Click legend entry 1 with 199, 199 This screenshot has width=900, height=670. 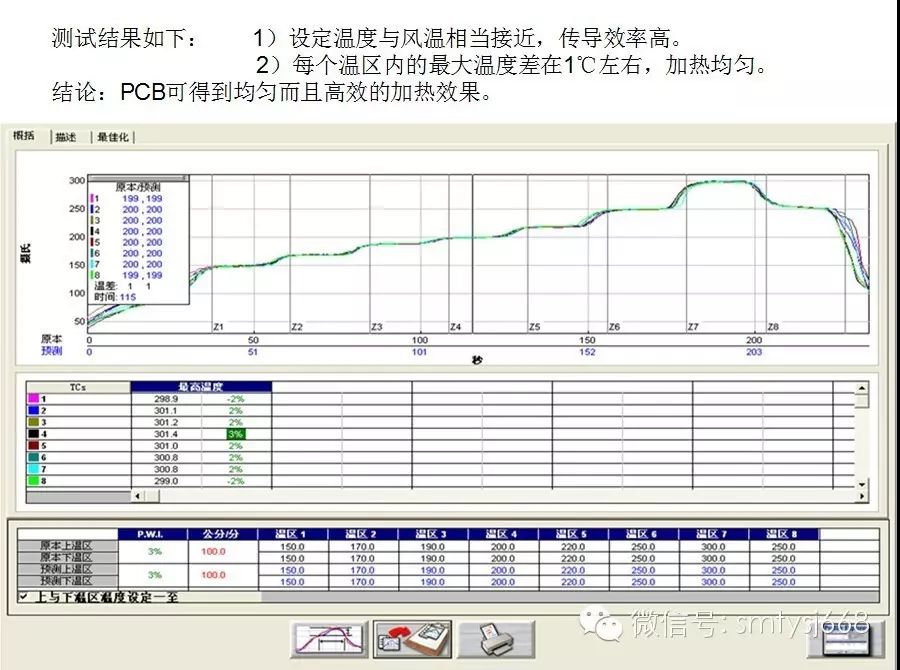click(x=126, y=198)
